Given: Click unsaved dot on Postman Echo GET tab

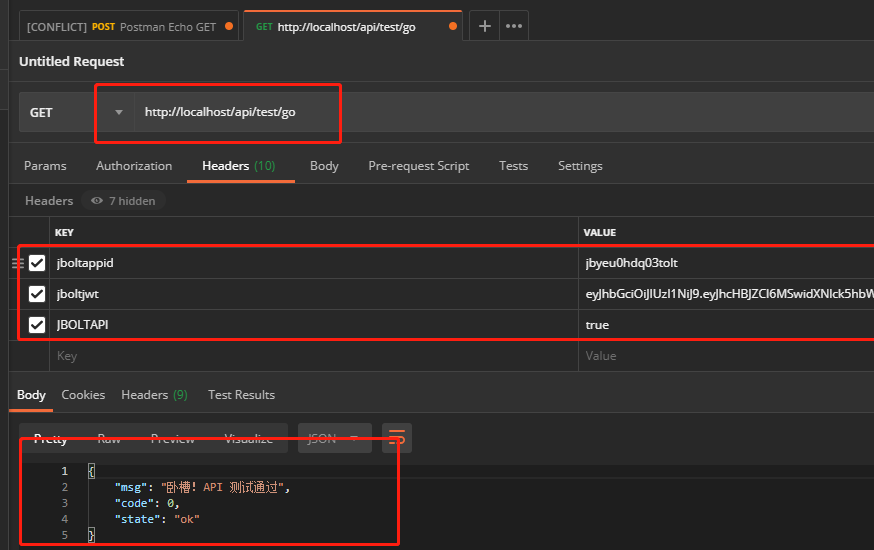Looking at the screenshot, I should 230,27.
